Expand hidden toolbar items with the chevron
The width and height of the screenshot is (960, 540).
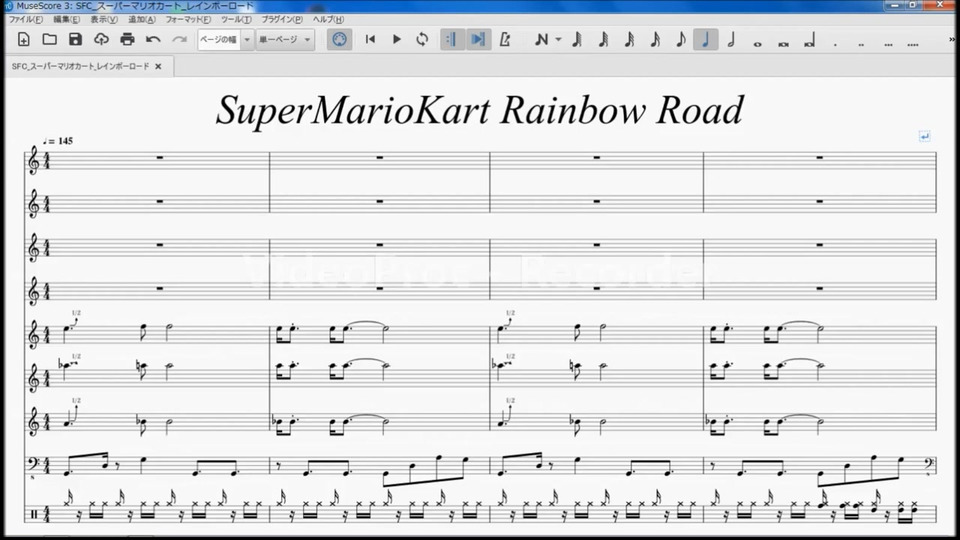click(952, 40)
